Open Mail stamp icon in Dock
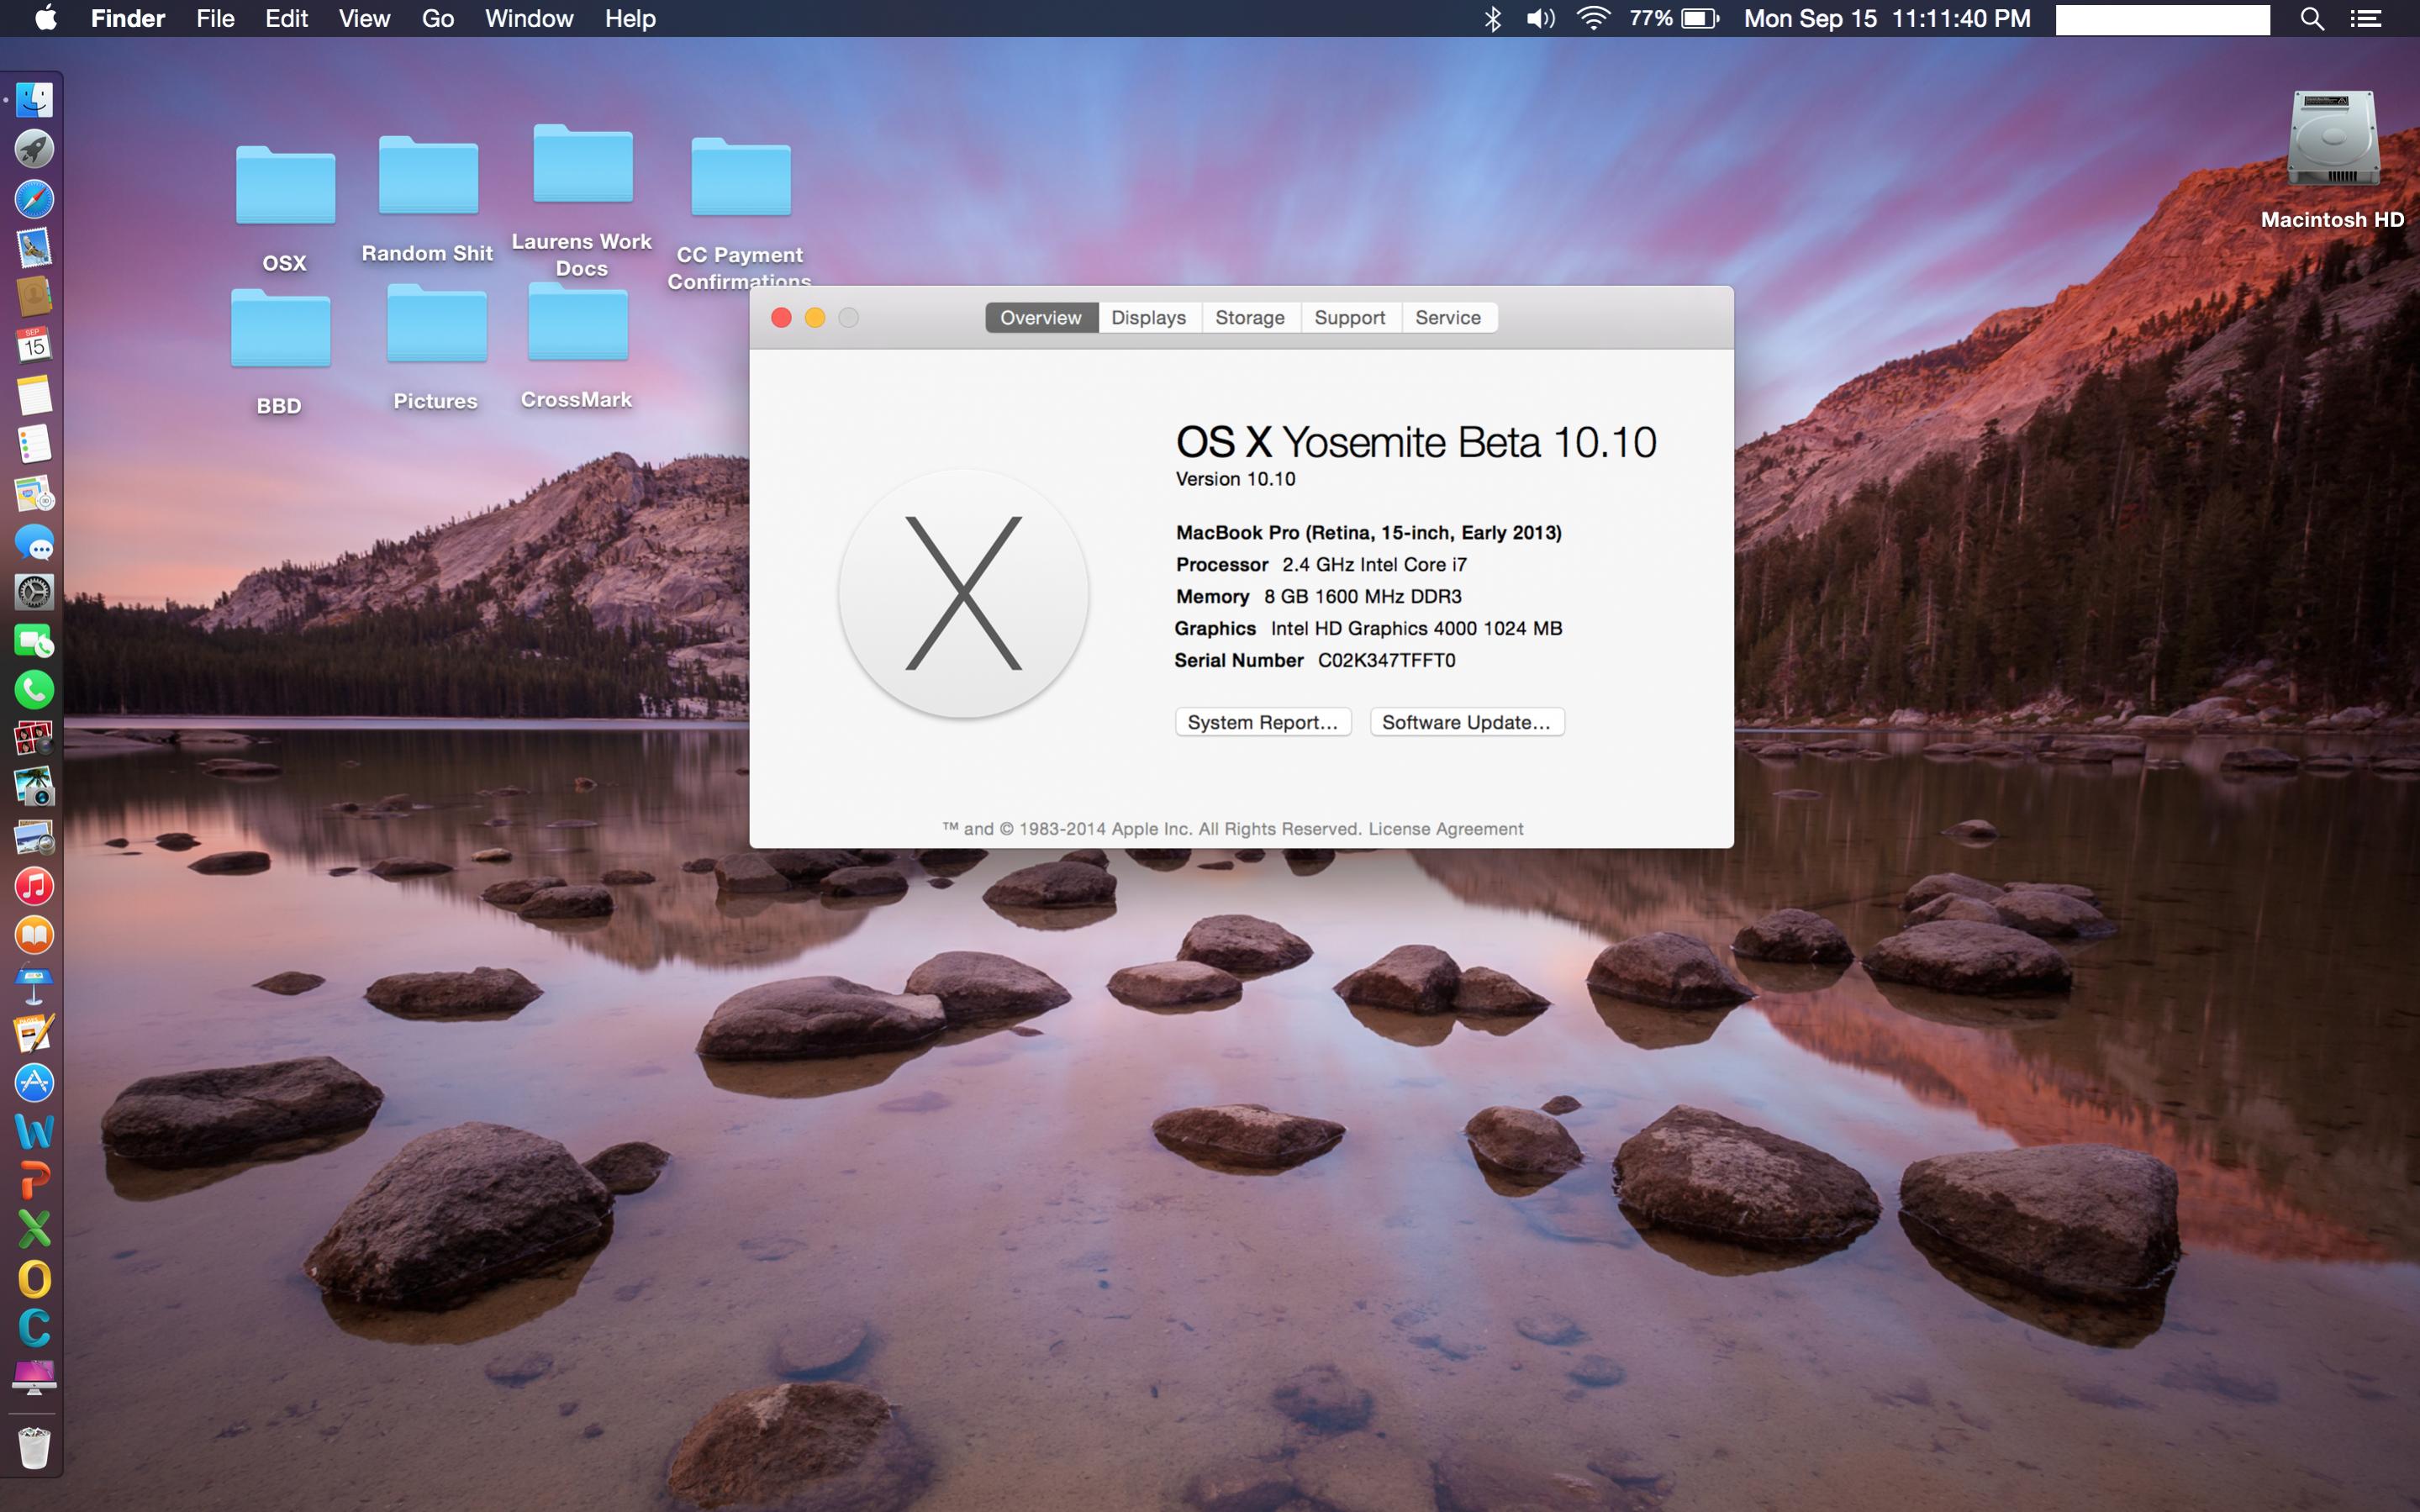This screenshot has width=2420, height=1512. point(34,248)
